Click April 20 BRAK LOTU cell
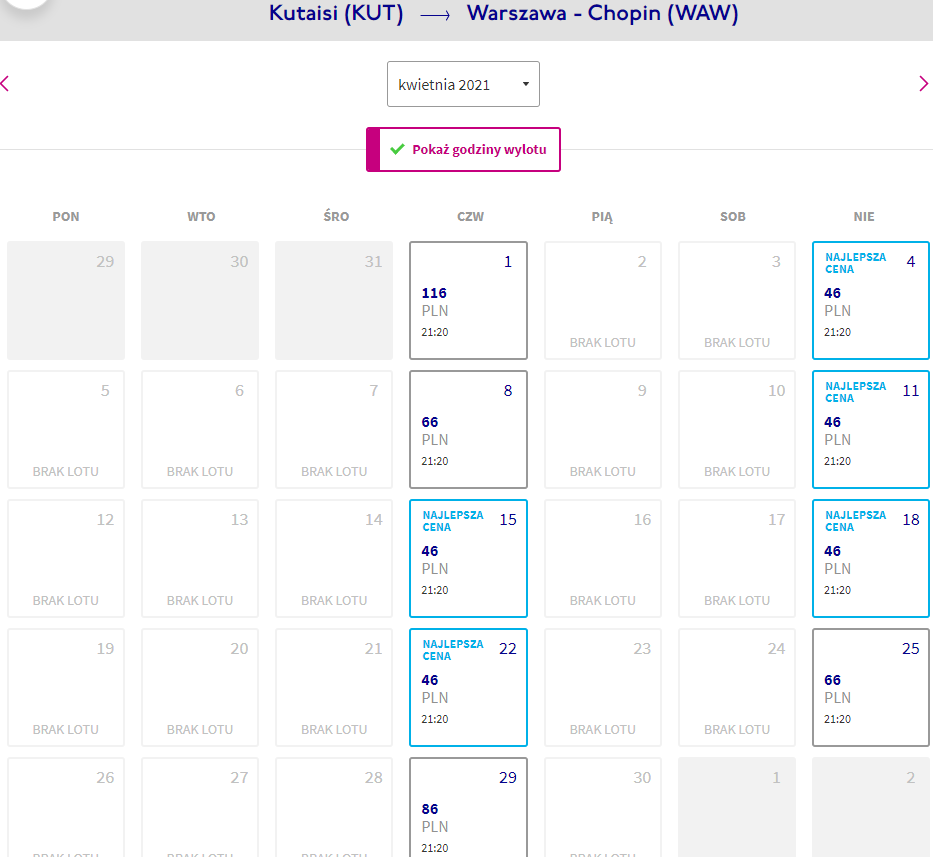The height and width of the screenshot is (857, 933). tap(200, 687)
